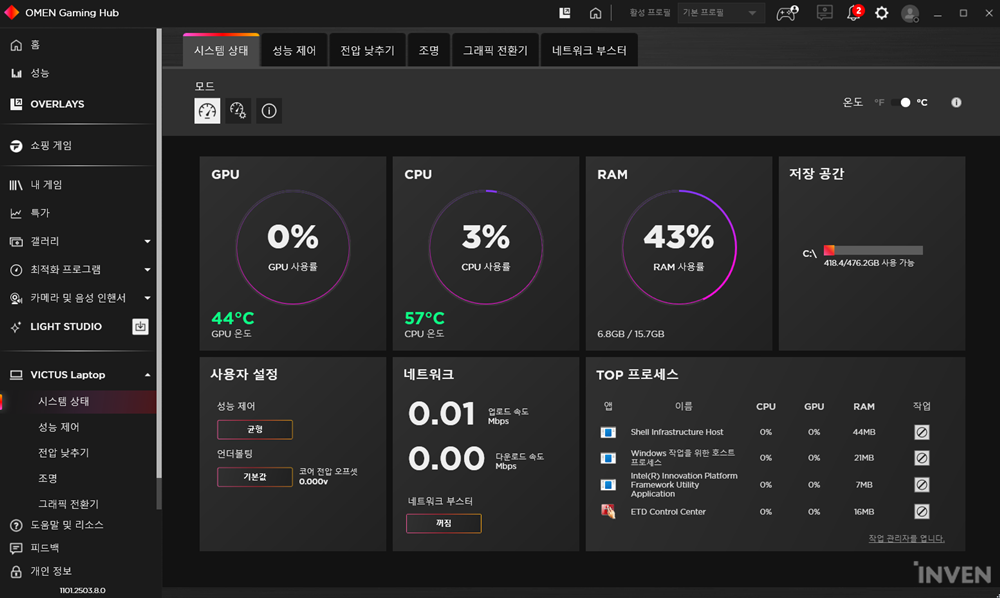Collapse the VICTUS Laptop section
This screenshot has height=598, width=1000.
tap(147, 375)
